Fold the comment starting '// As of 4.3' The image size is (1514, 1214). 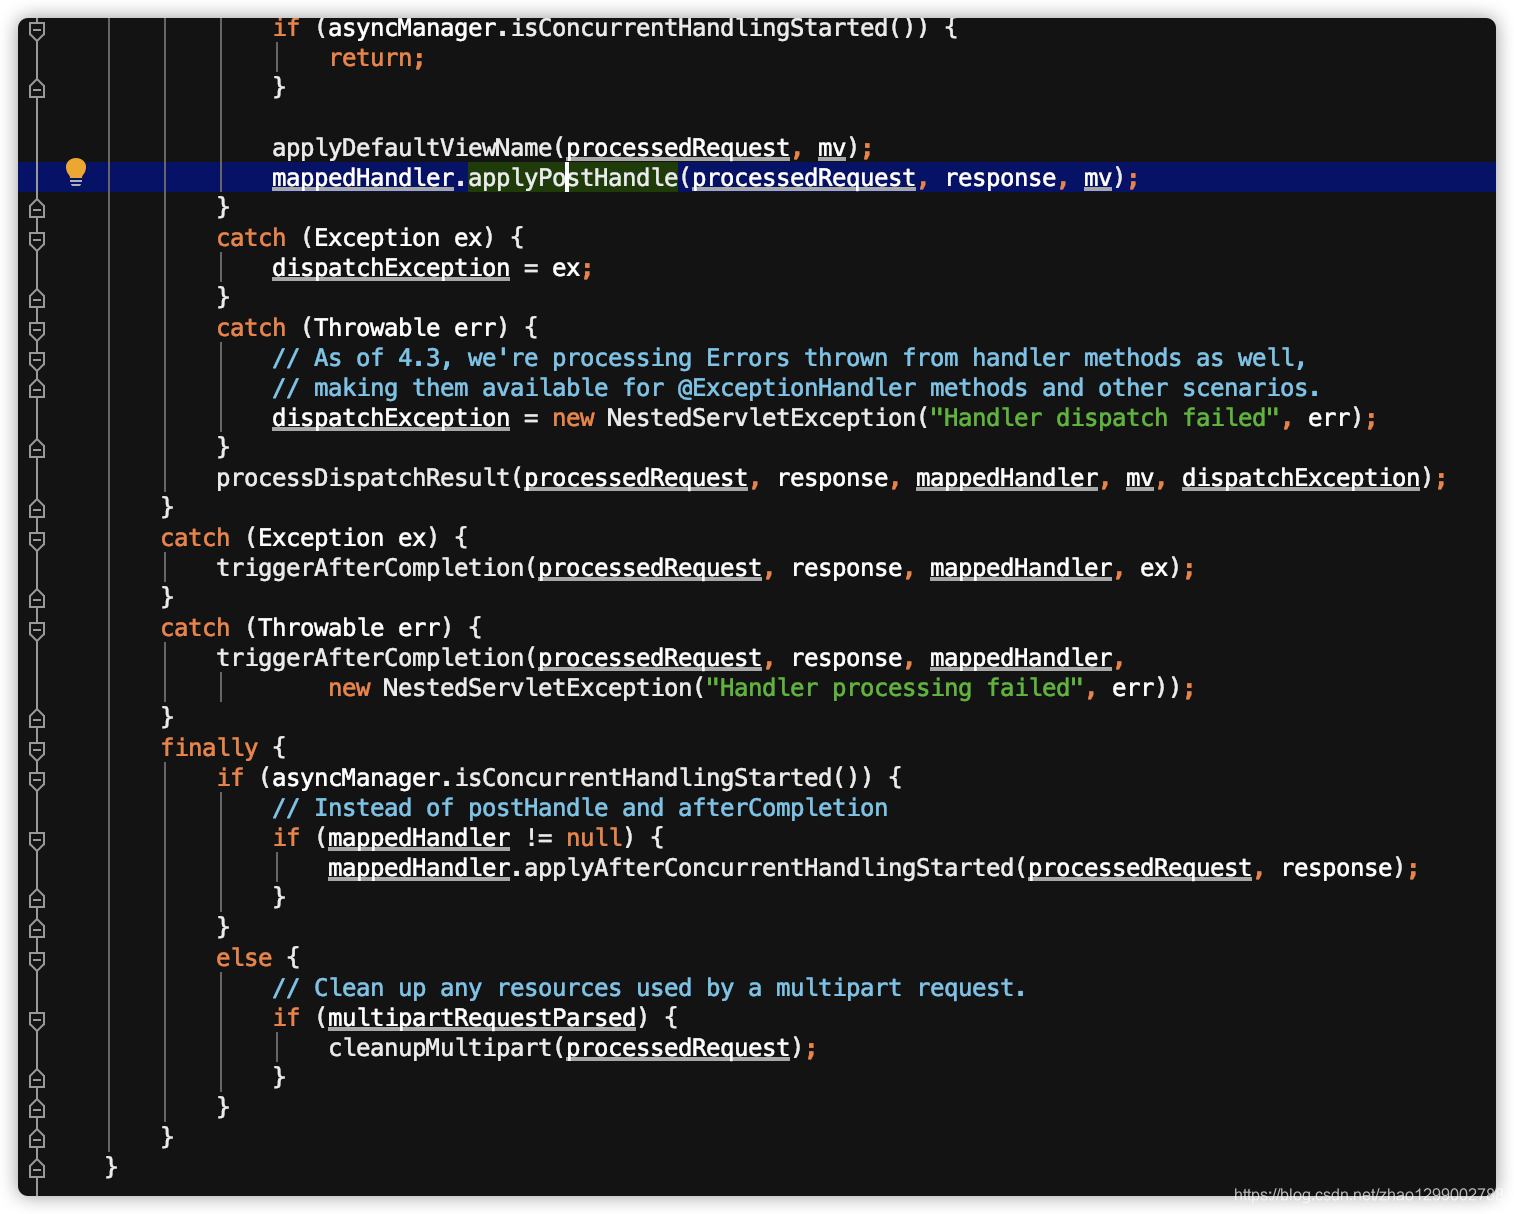pyautogui.click(x=37, y=359)
